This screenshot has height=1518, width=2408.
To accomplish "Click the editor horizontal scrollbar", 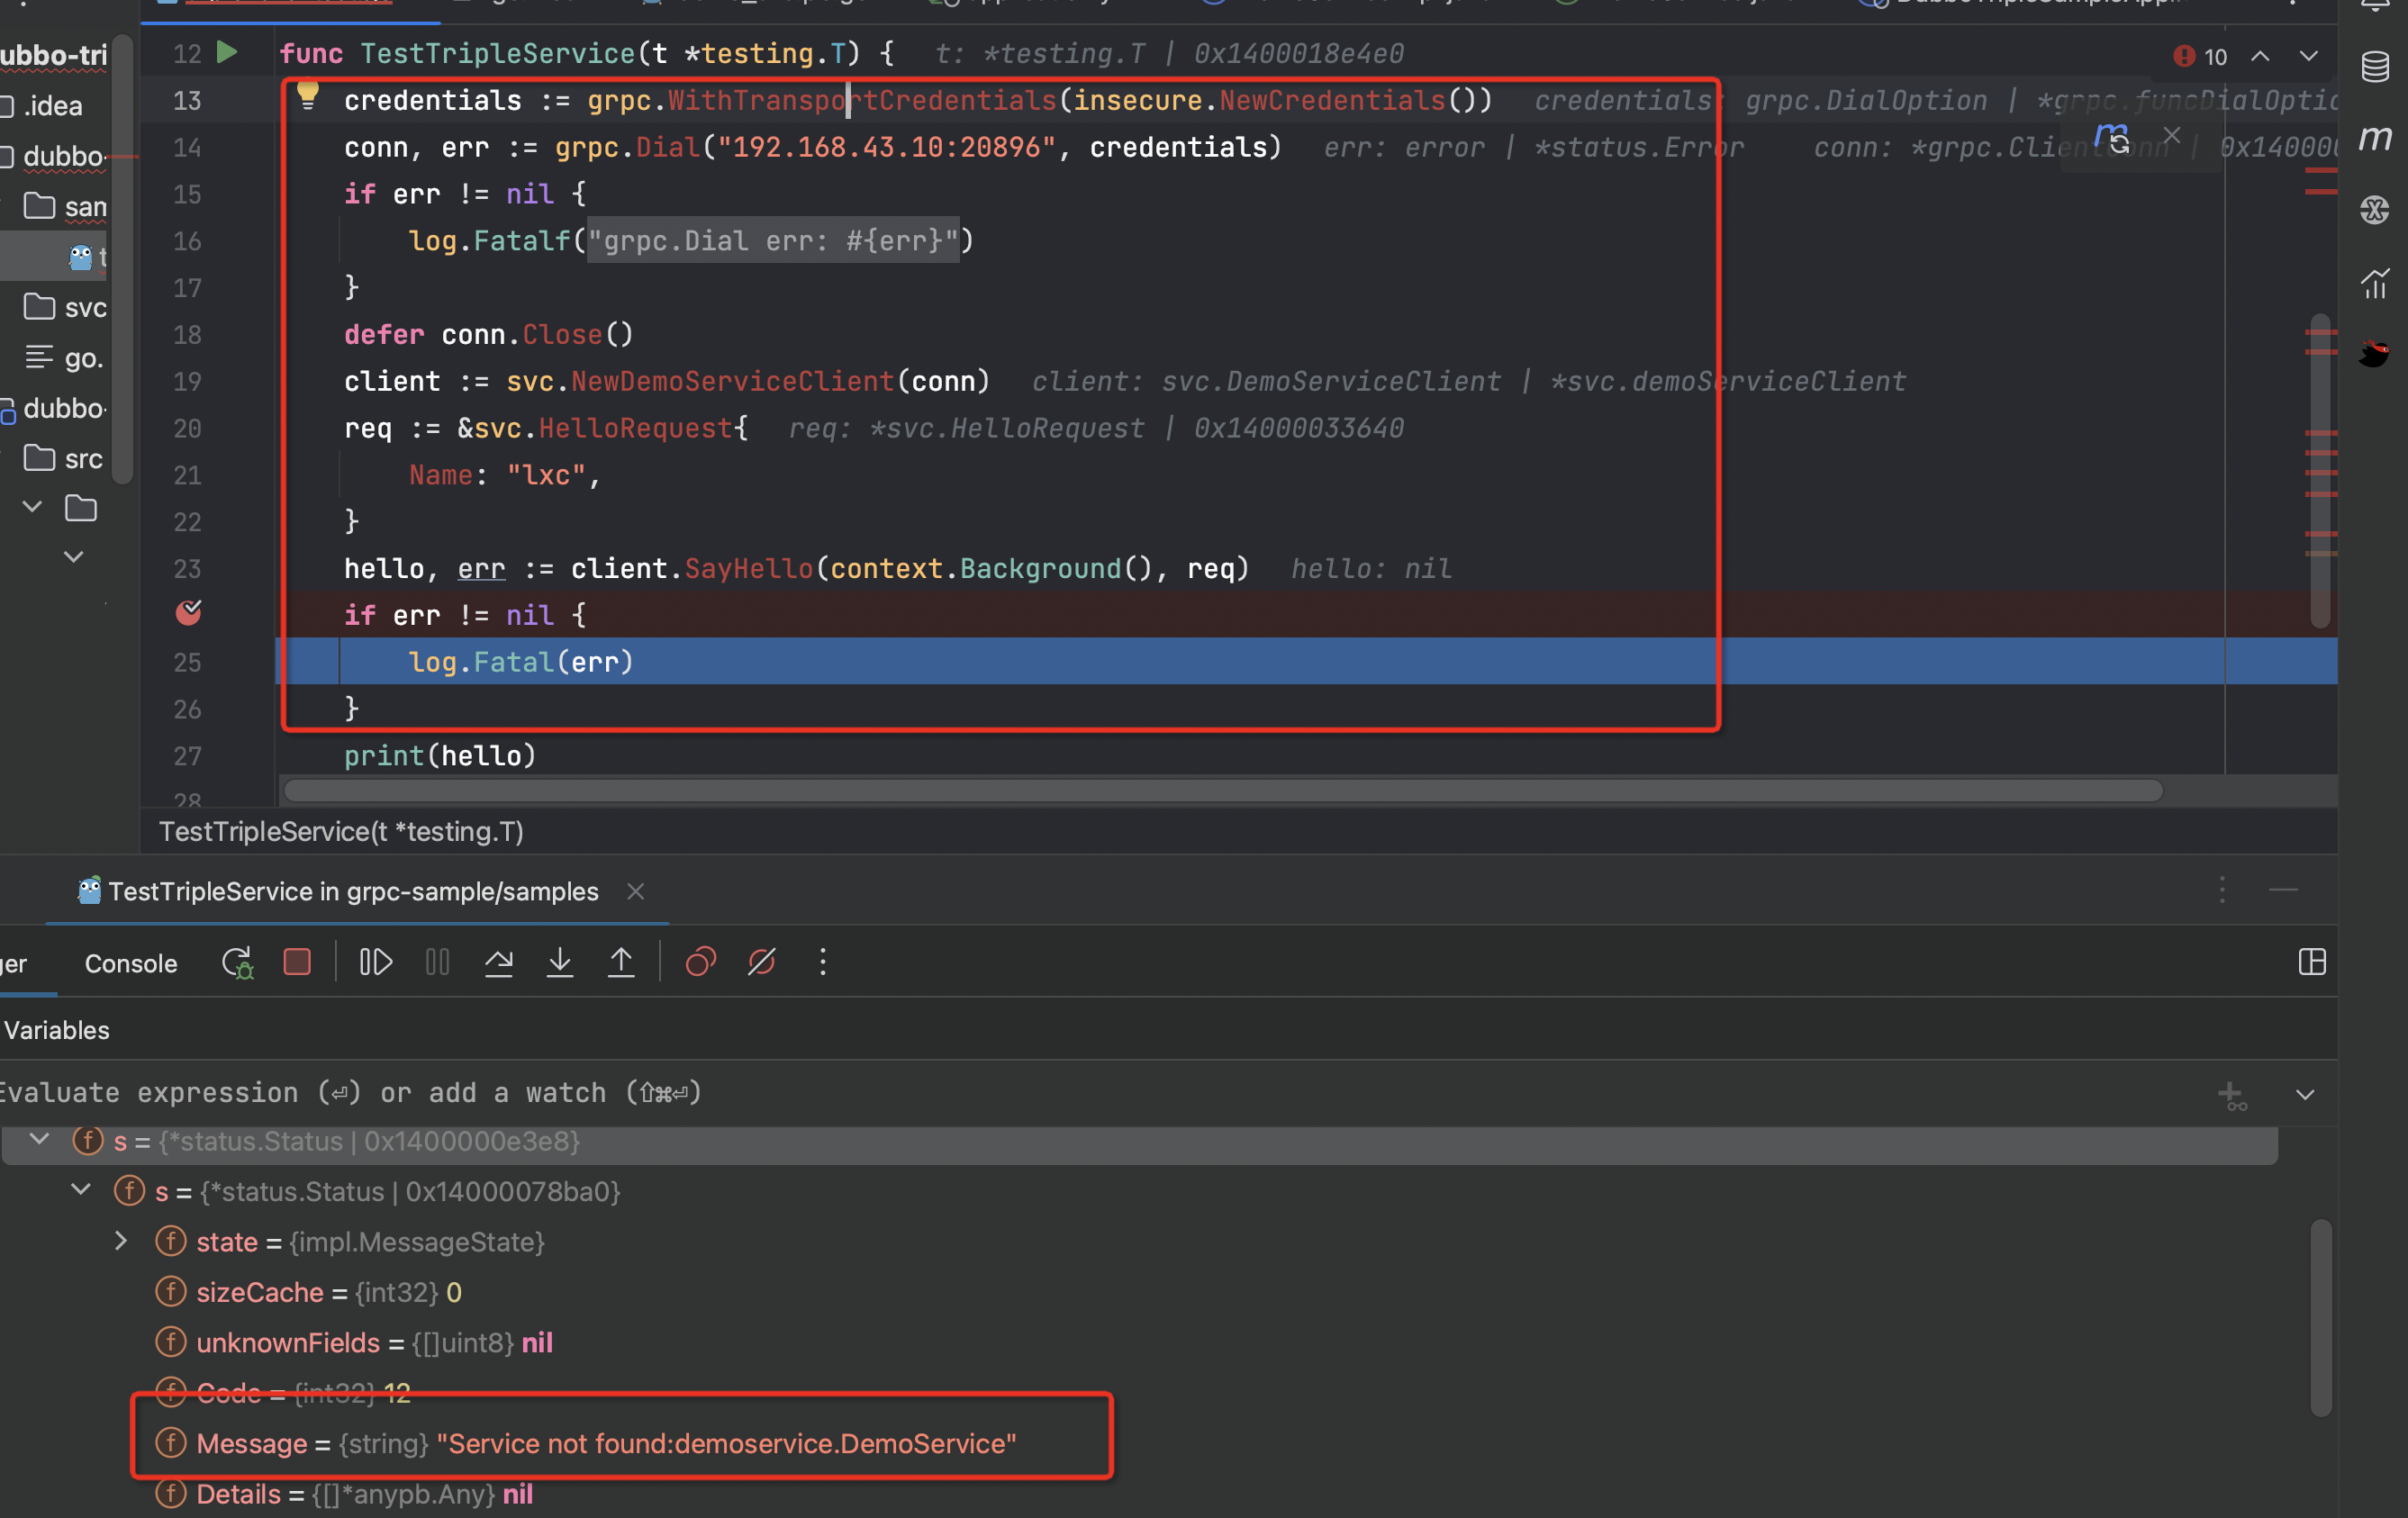I will (1220, 791).
